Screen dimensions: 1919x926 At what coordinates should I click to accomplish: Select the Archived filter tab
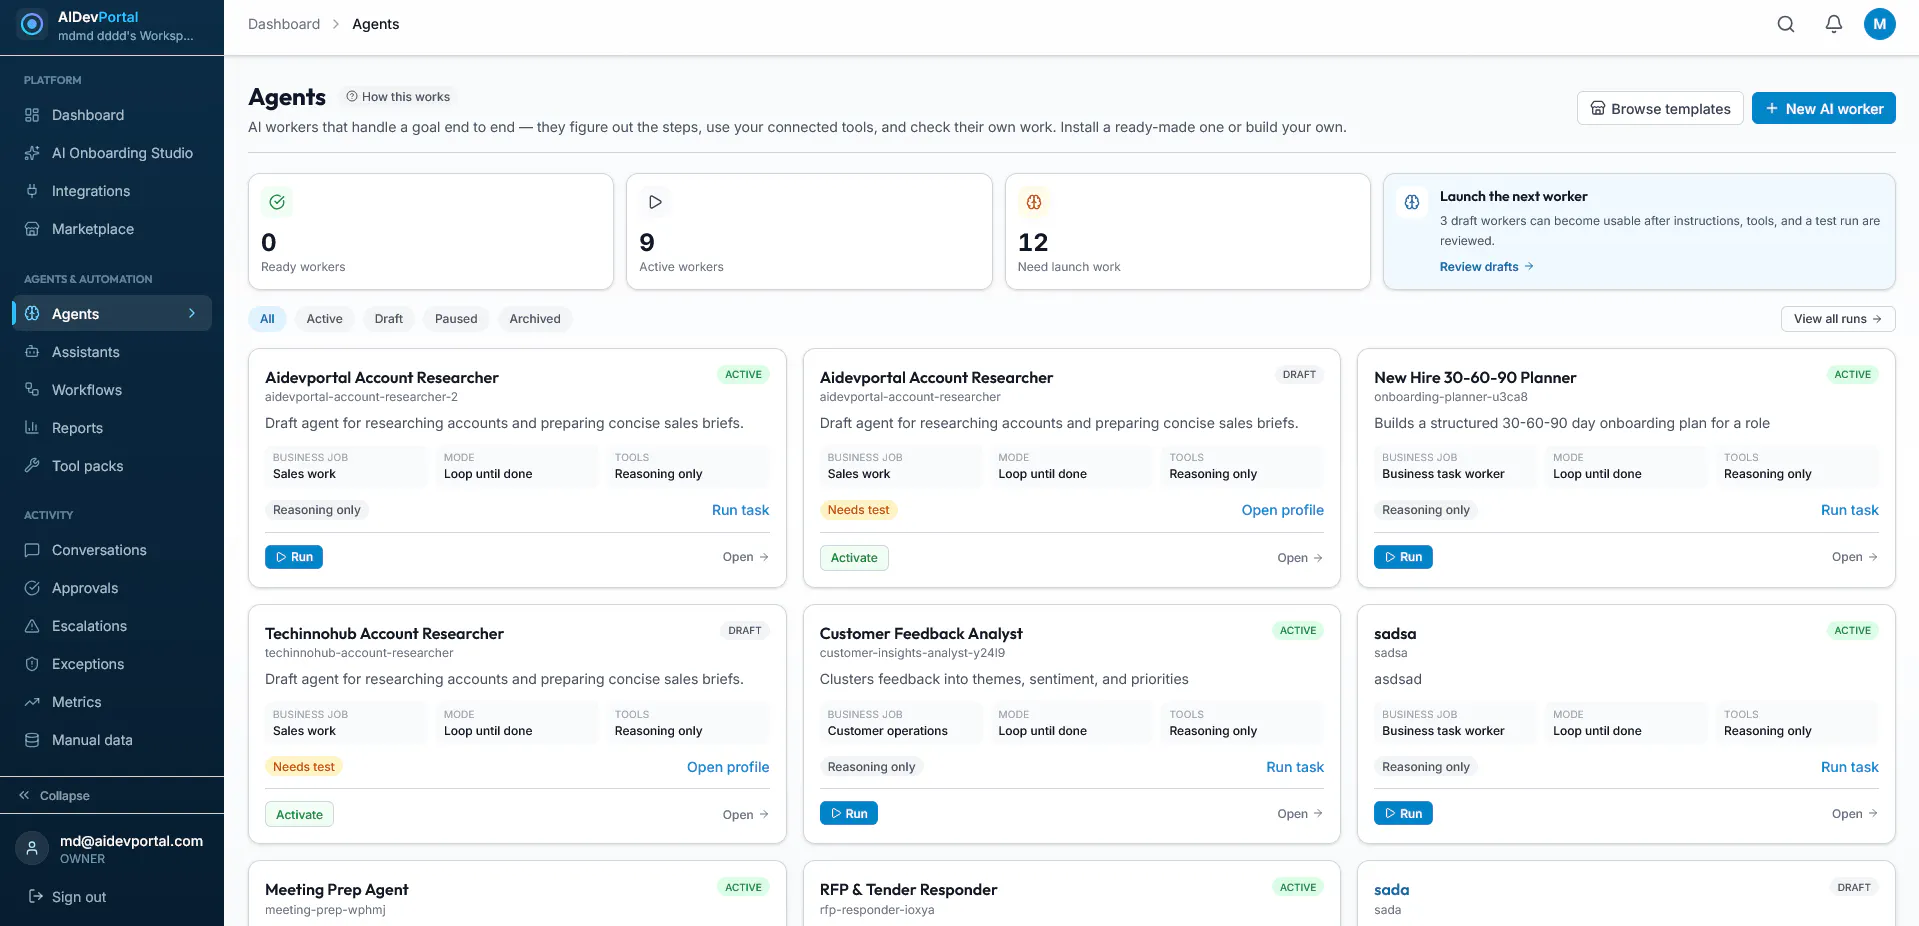tap(535, 319)
